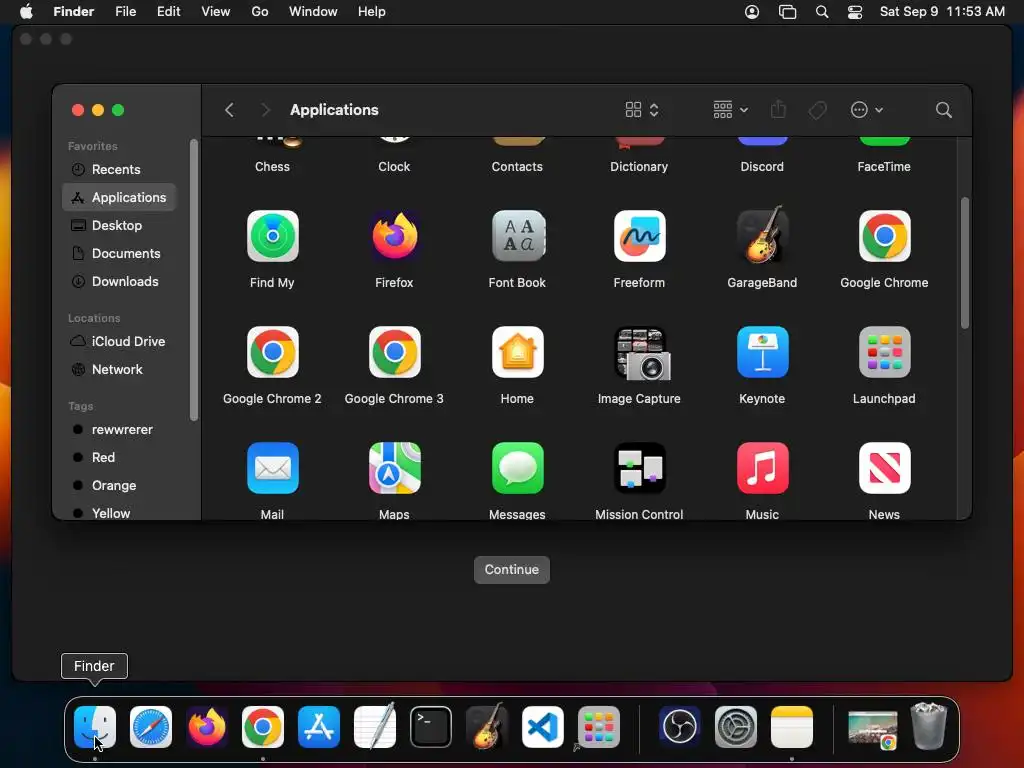Select Network in the sidebar
1024x768 pixels.
pyautogui.click(x=119, y=370)
